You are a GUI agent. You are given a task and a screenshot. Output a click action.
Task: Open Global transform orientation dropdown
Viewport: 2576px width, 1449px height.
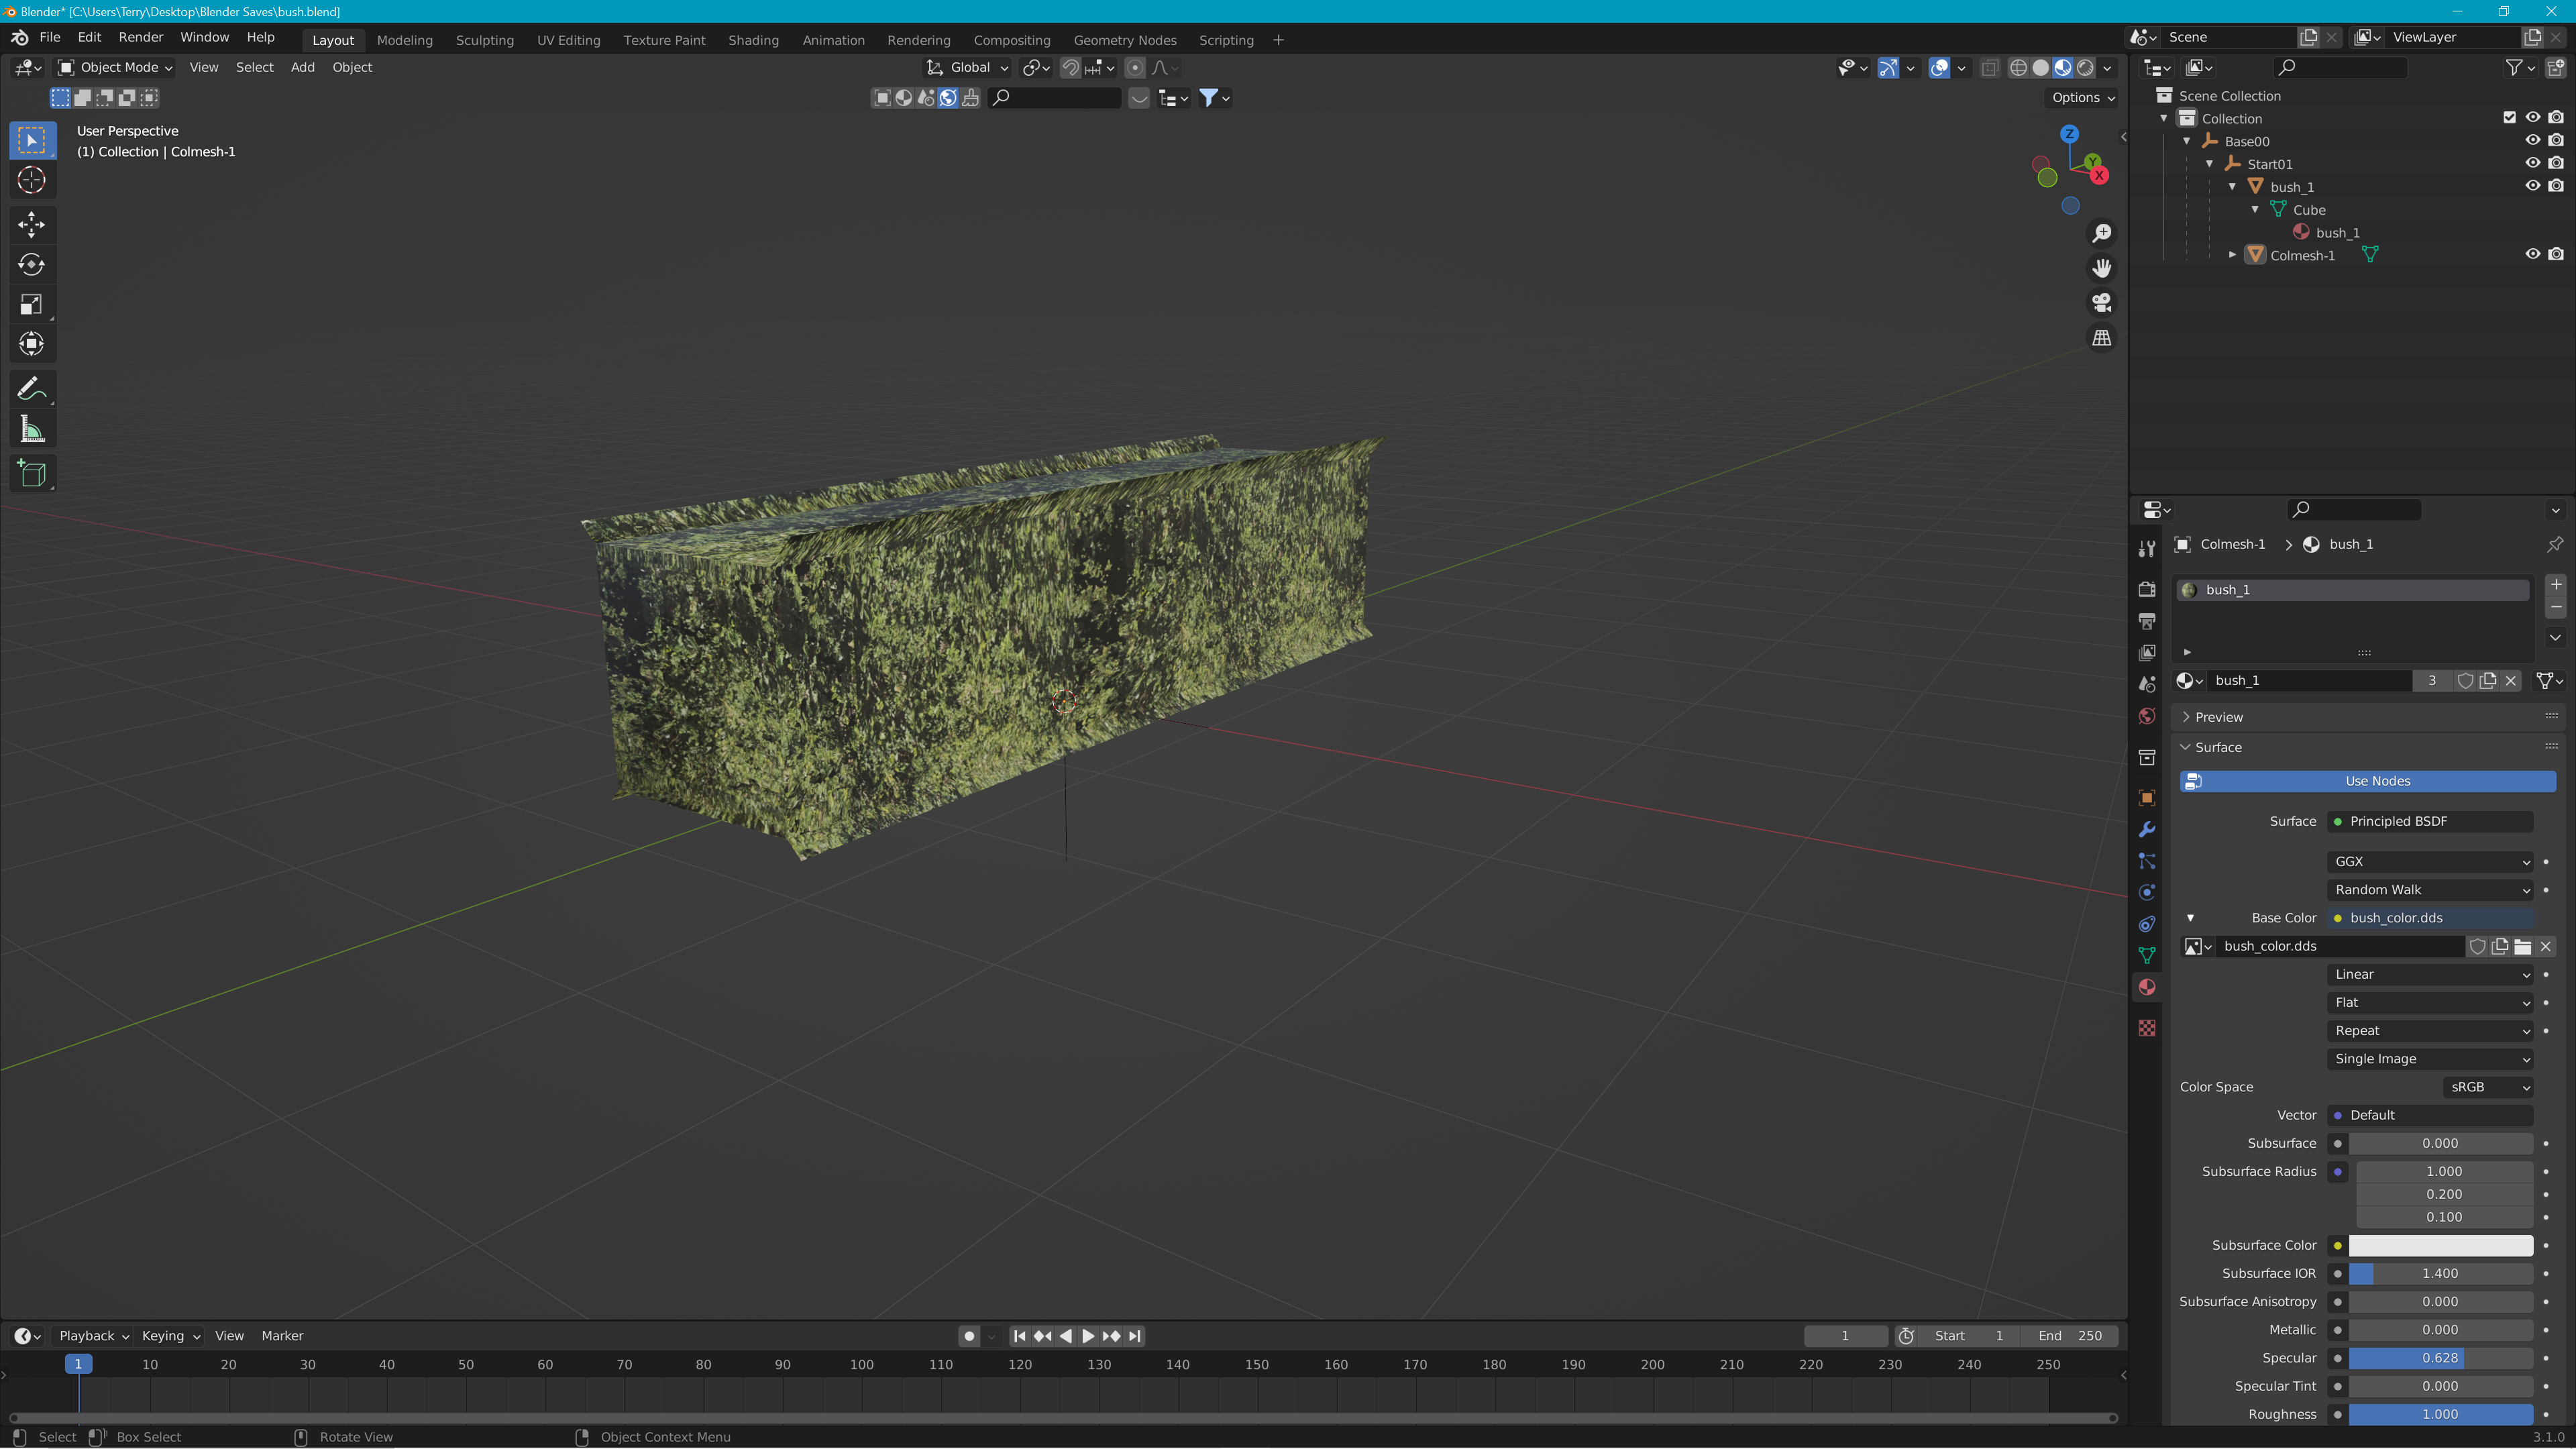click(966, 67)
